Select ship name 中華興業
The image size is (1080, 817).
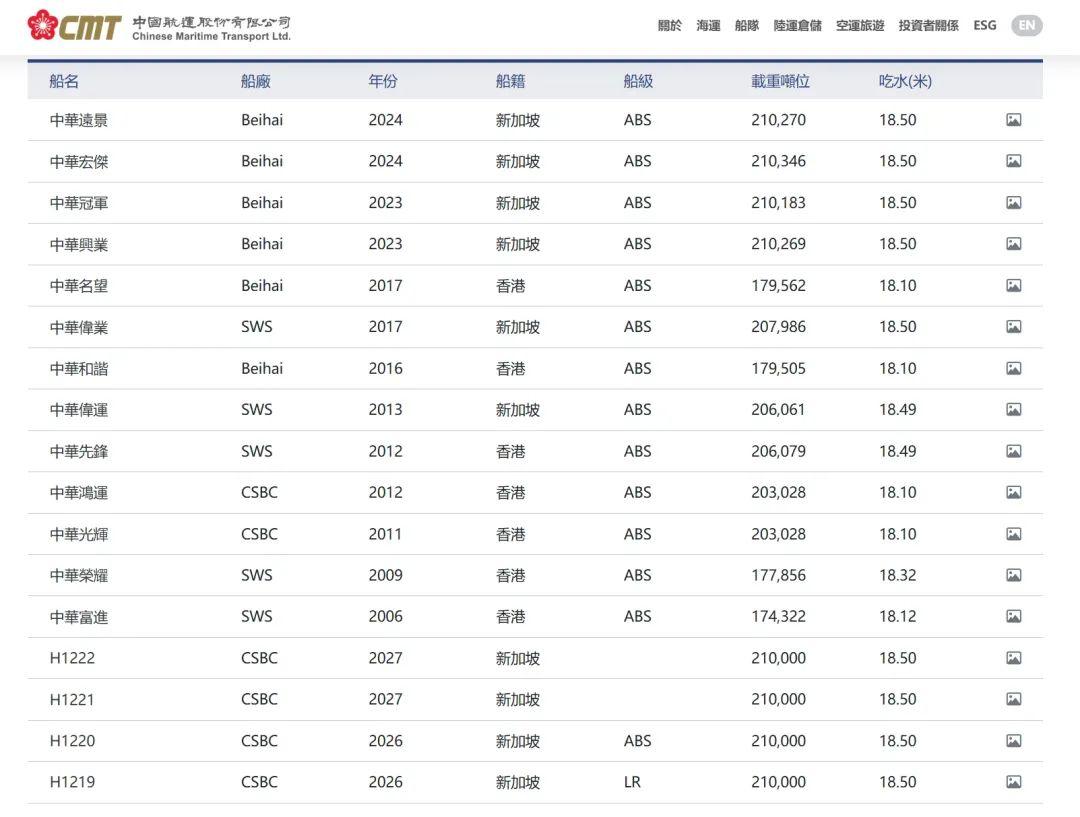(x=79, y=245)
